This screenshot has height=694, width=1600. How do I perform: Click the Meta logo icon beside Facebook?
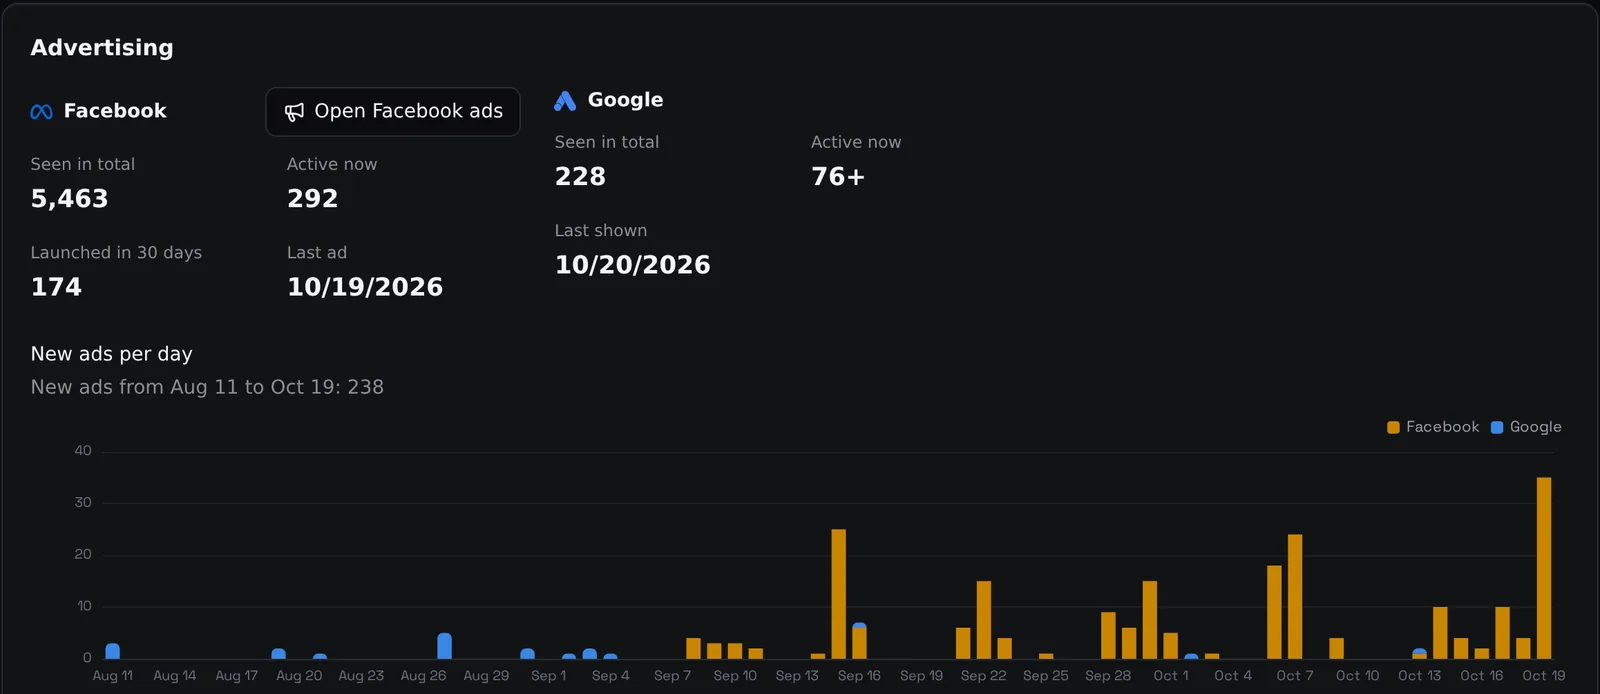click(42, 112)
